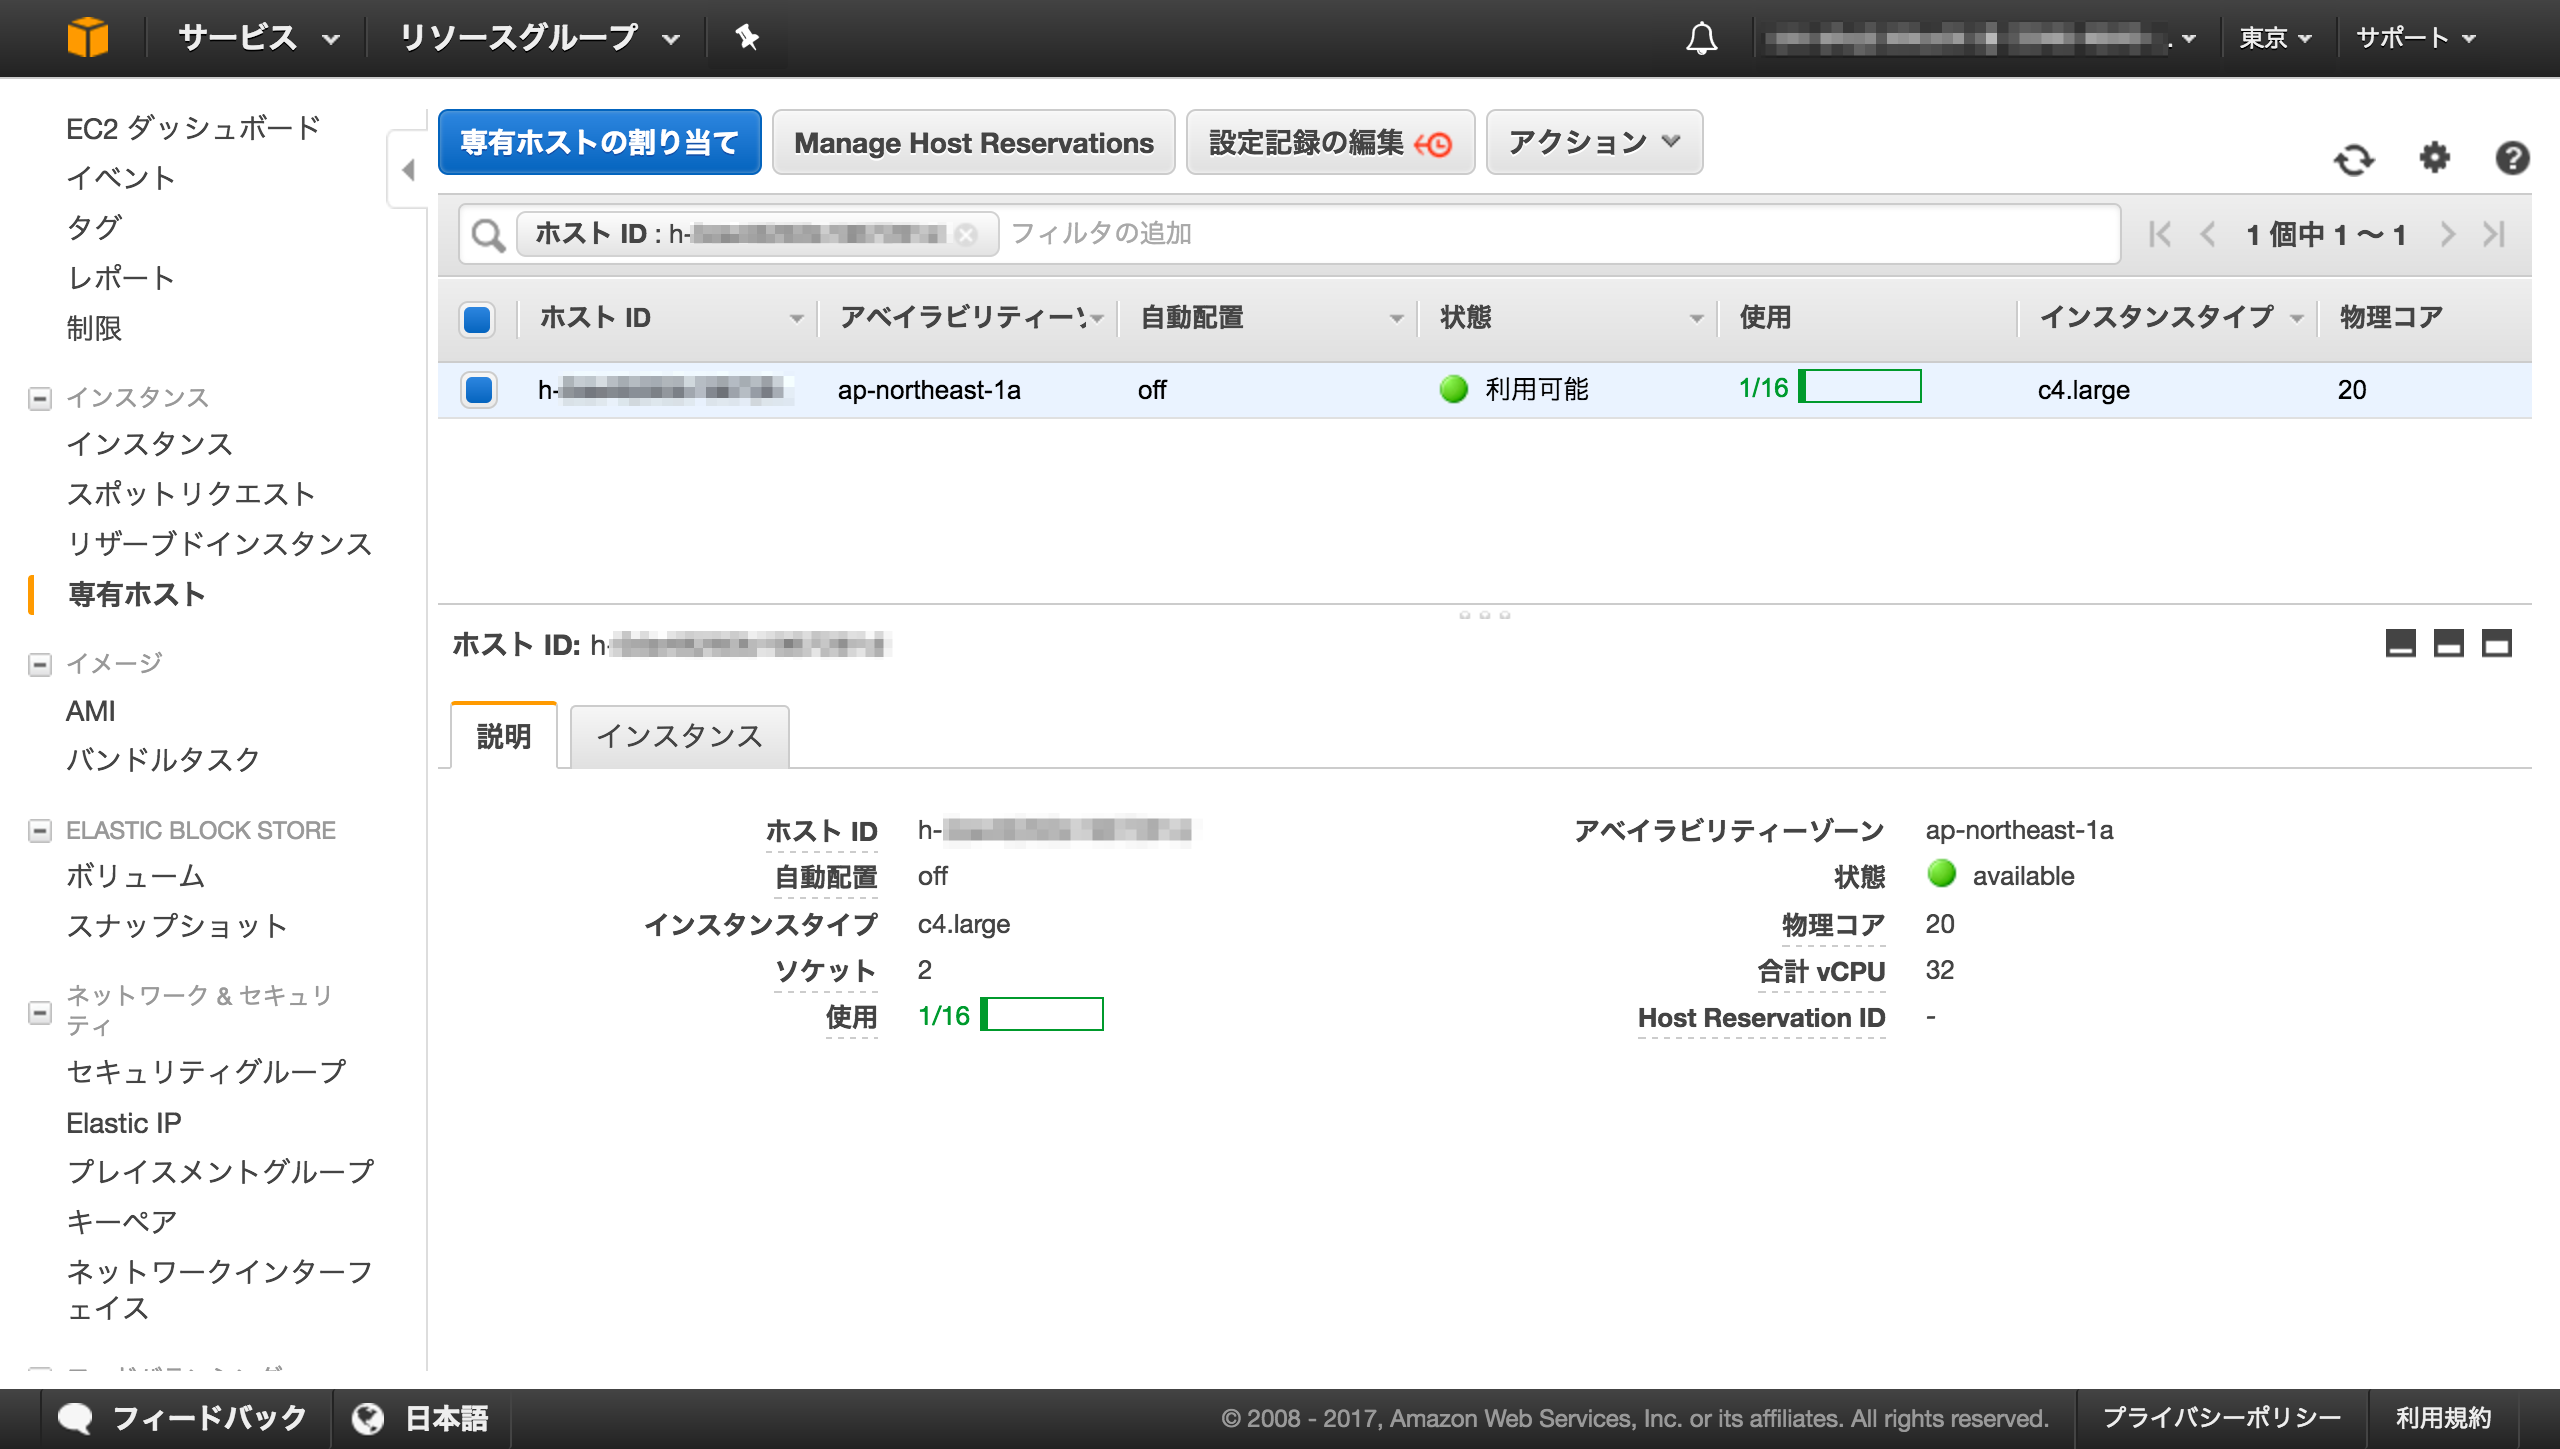This screenshot has height=1449, width=2560.
Task: Select the 説明 tab
Action: pyautogui.click(x=502, y=735)
